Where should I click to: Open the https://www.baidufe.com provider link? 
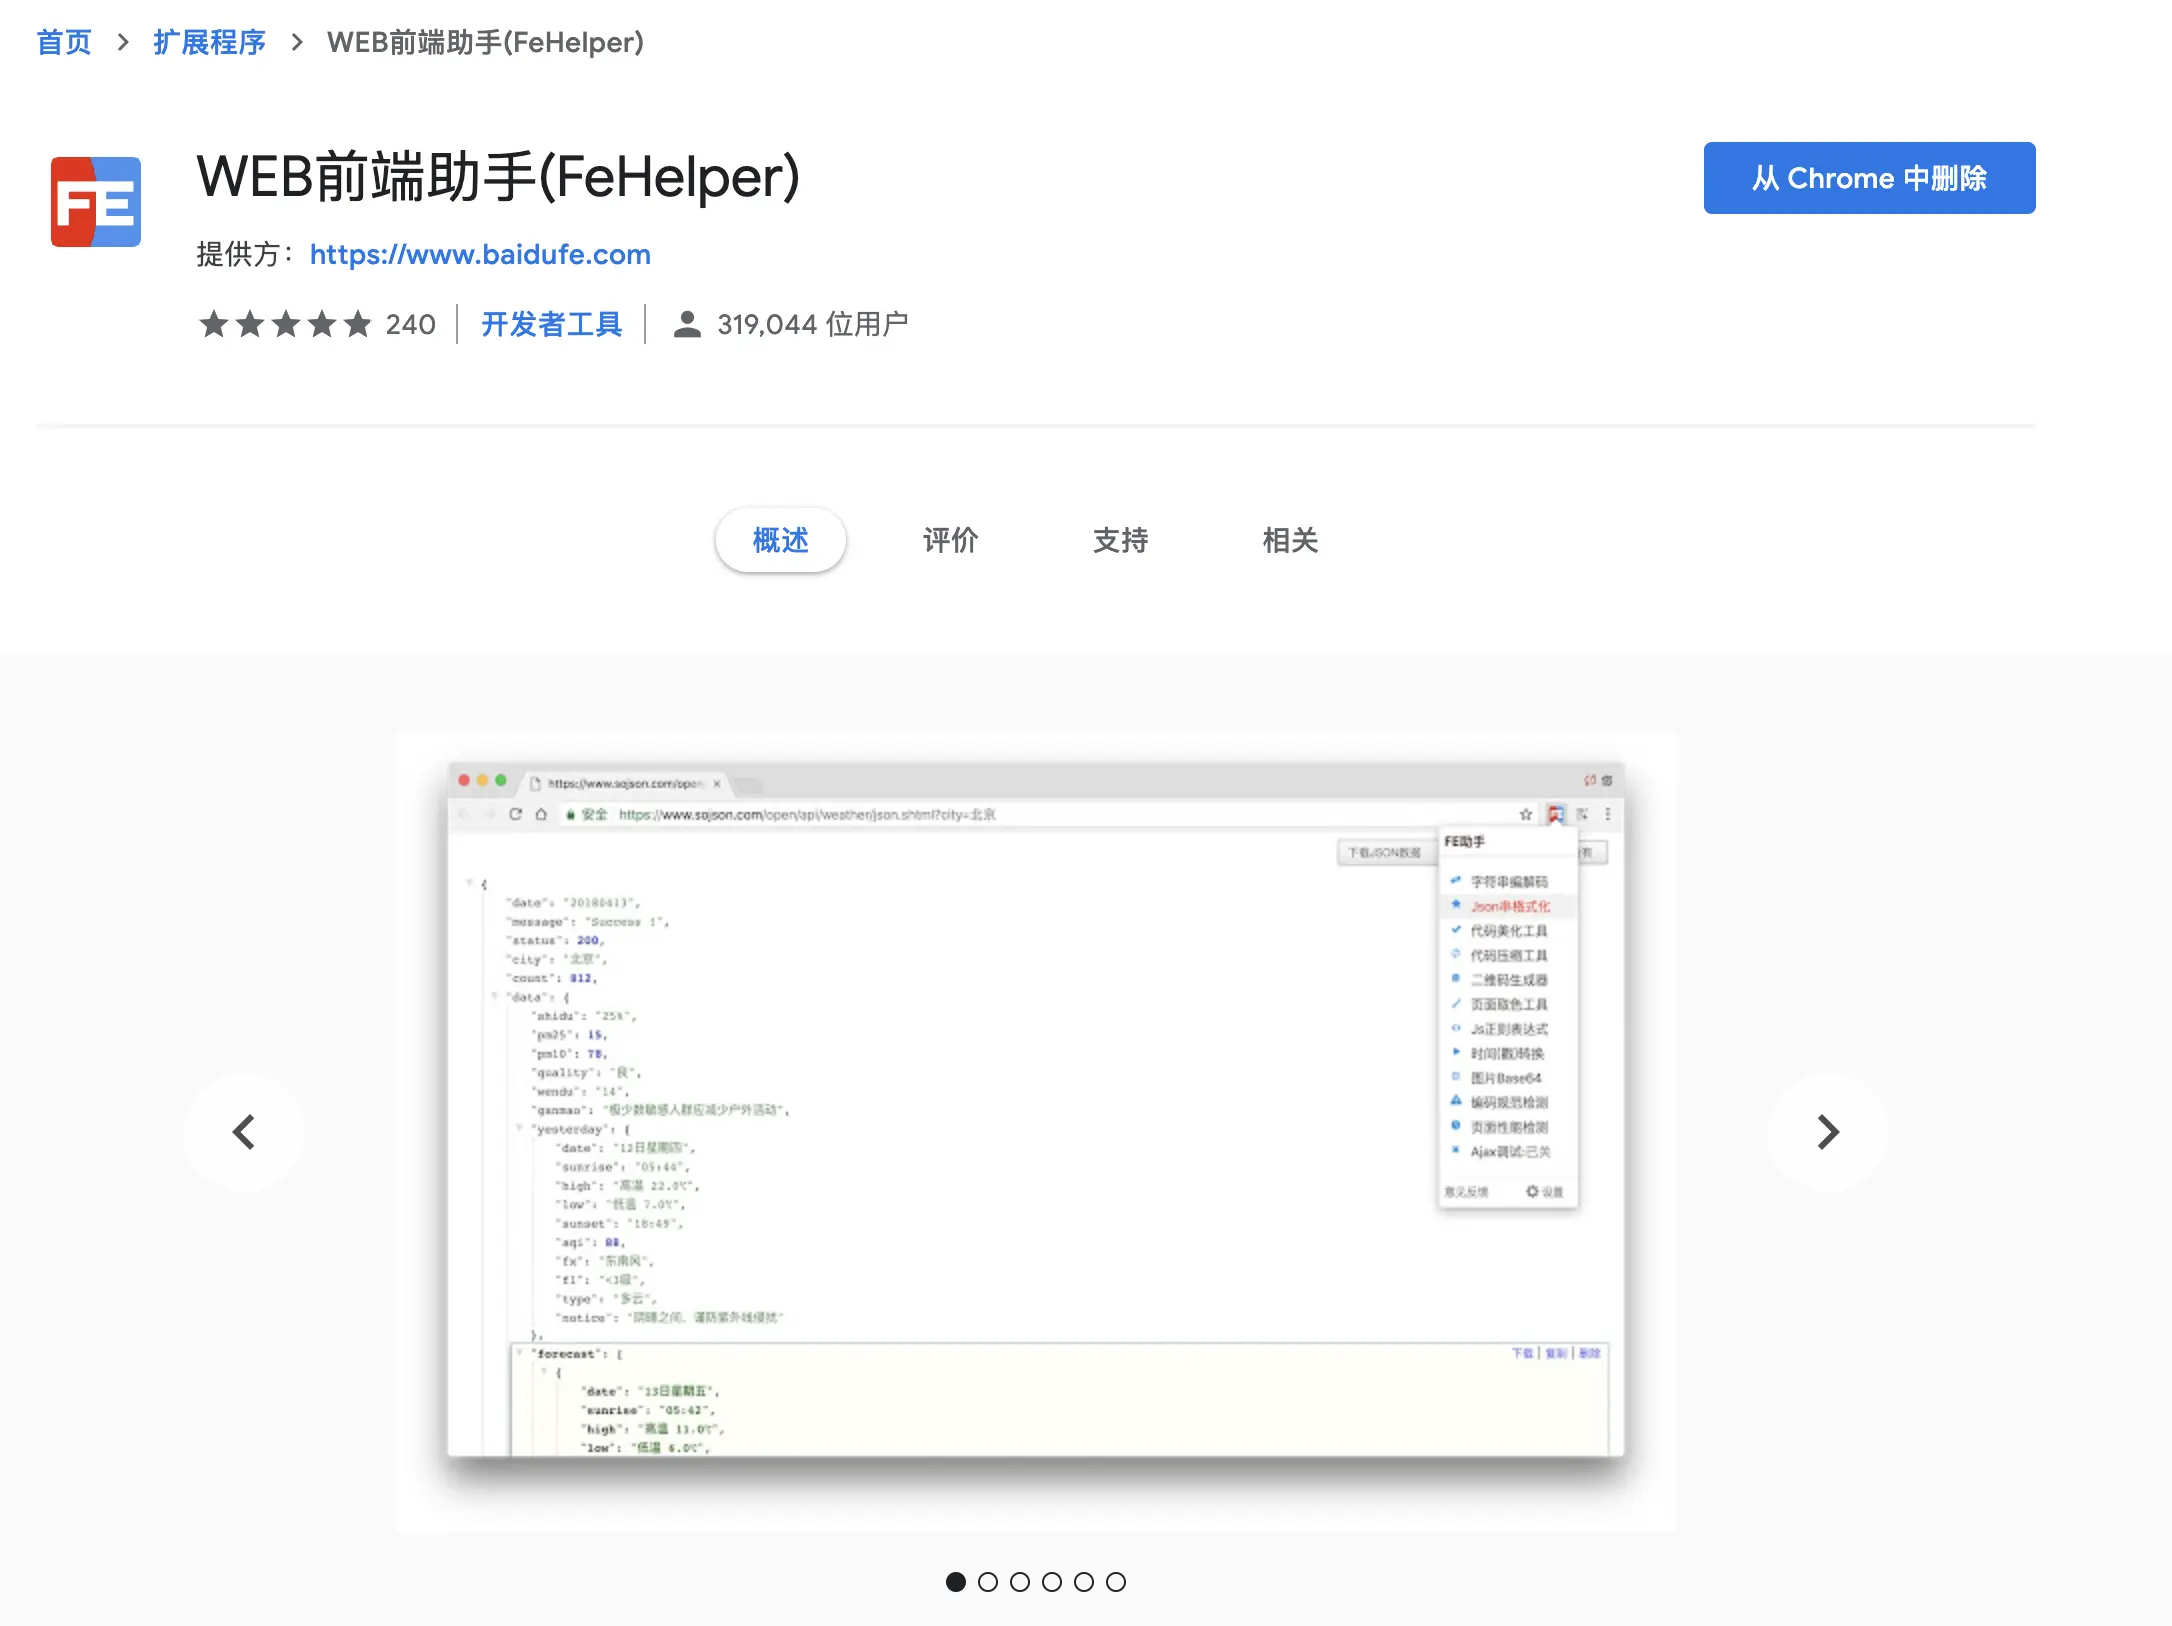pos(479,255)
